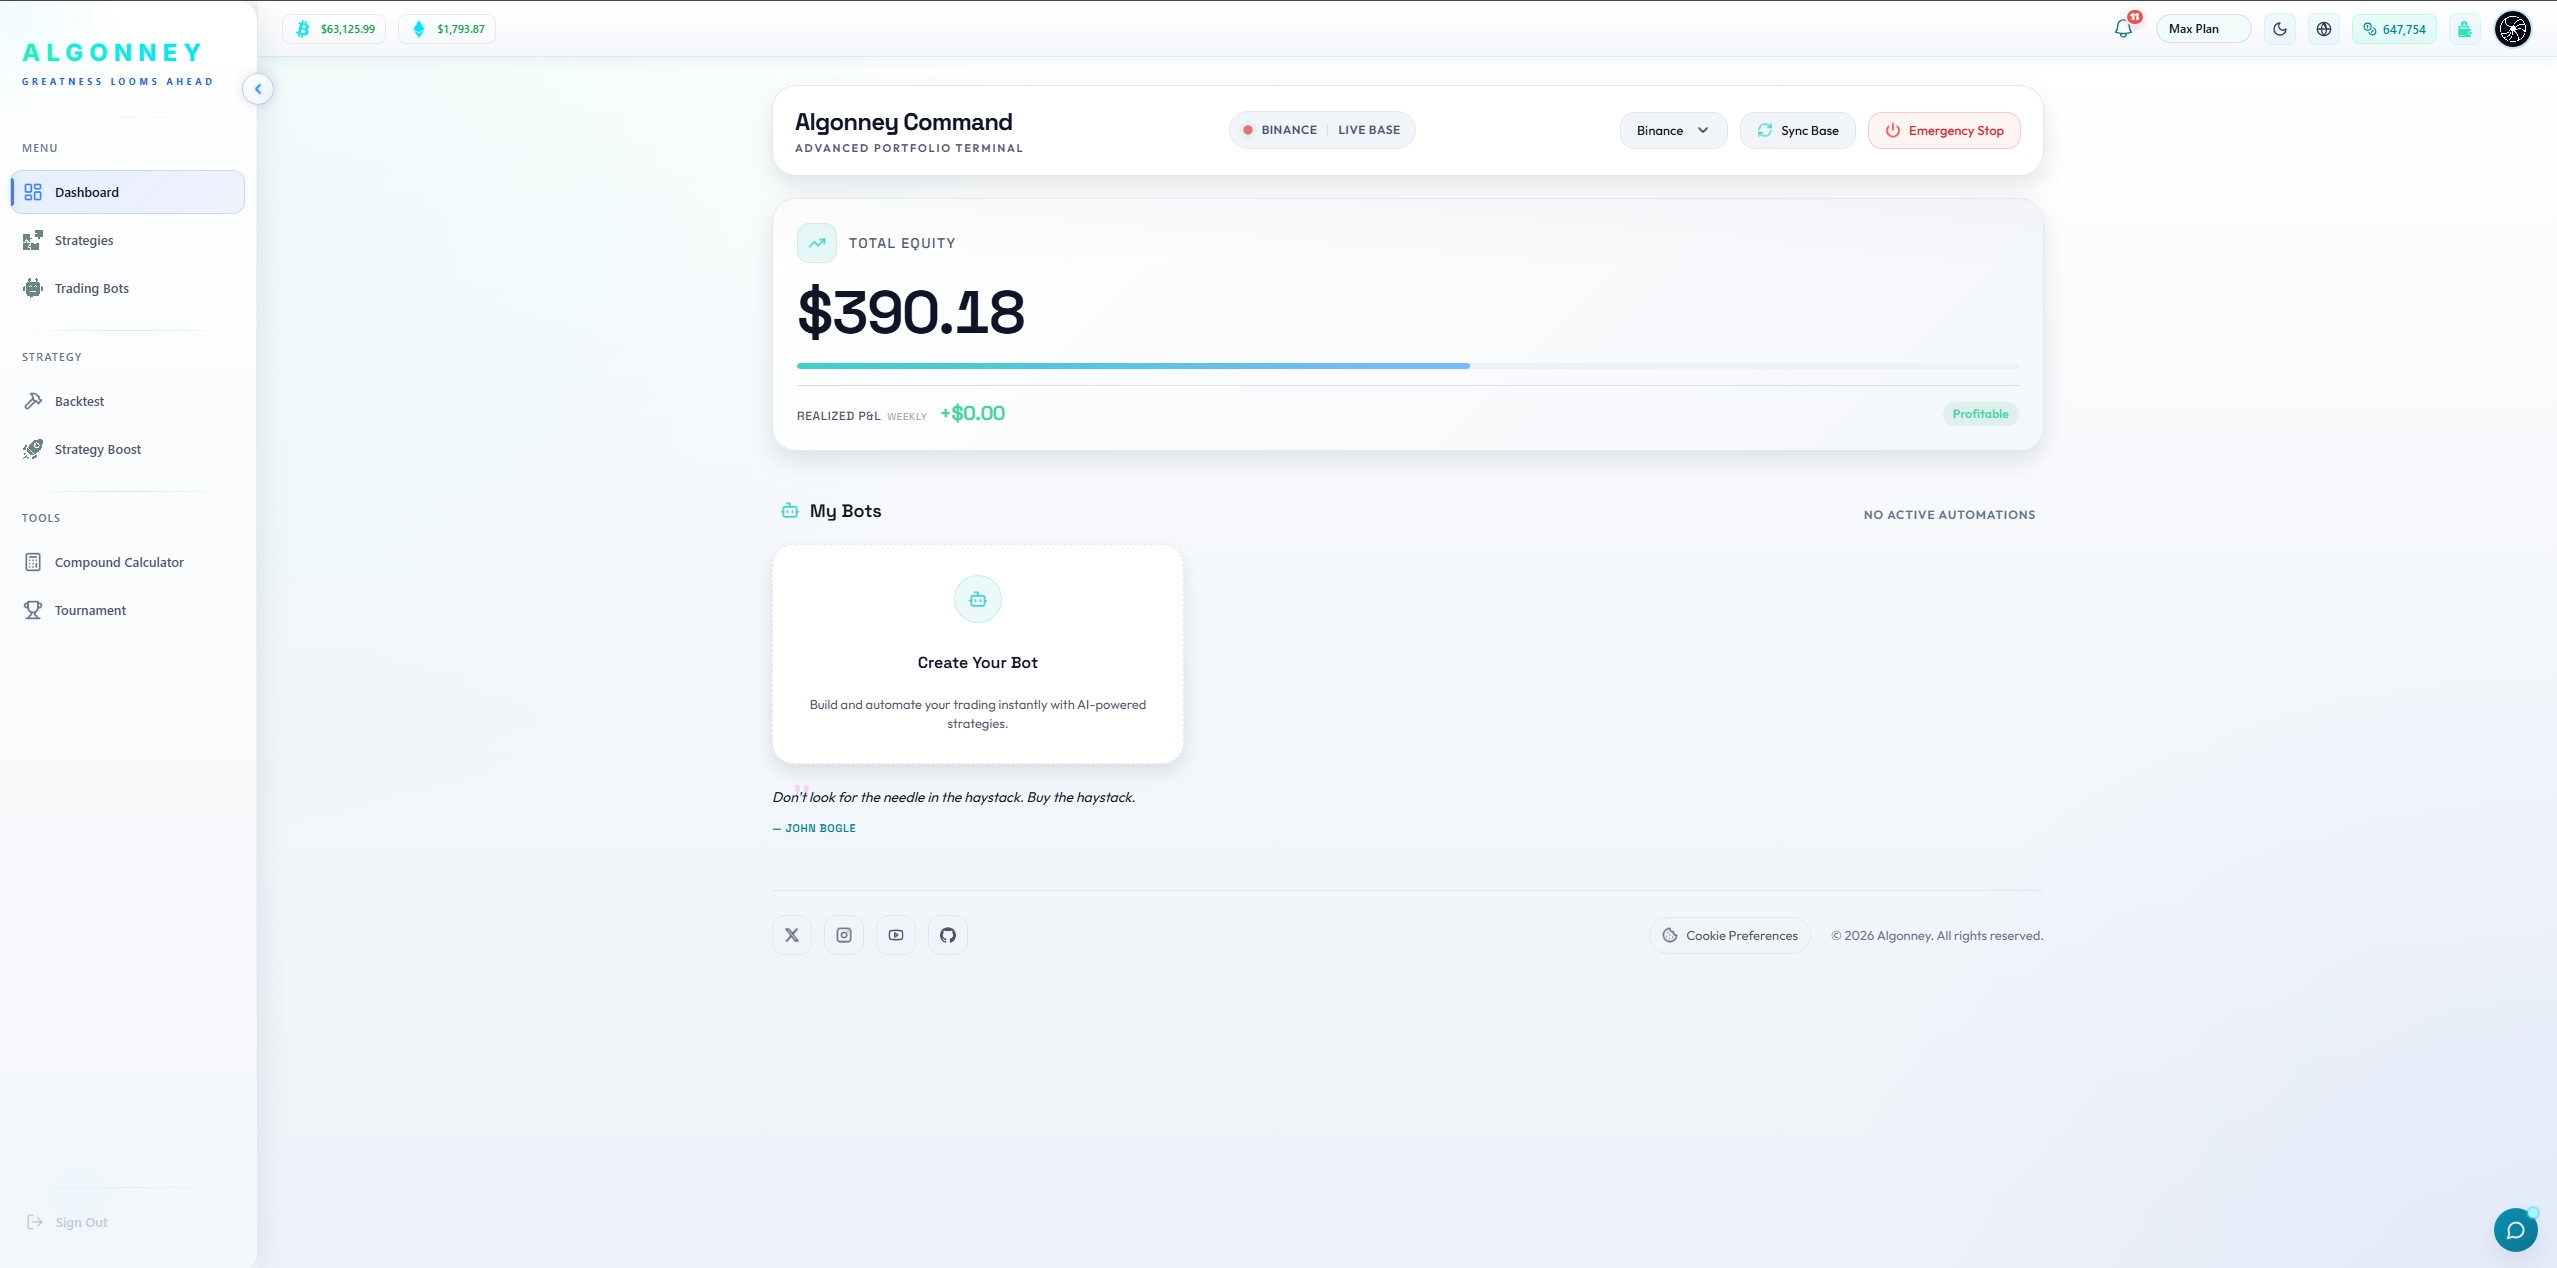Open the YouTube social link
This screenshot has width=2557, height=1268.
(x=896, y=935)
